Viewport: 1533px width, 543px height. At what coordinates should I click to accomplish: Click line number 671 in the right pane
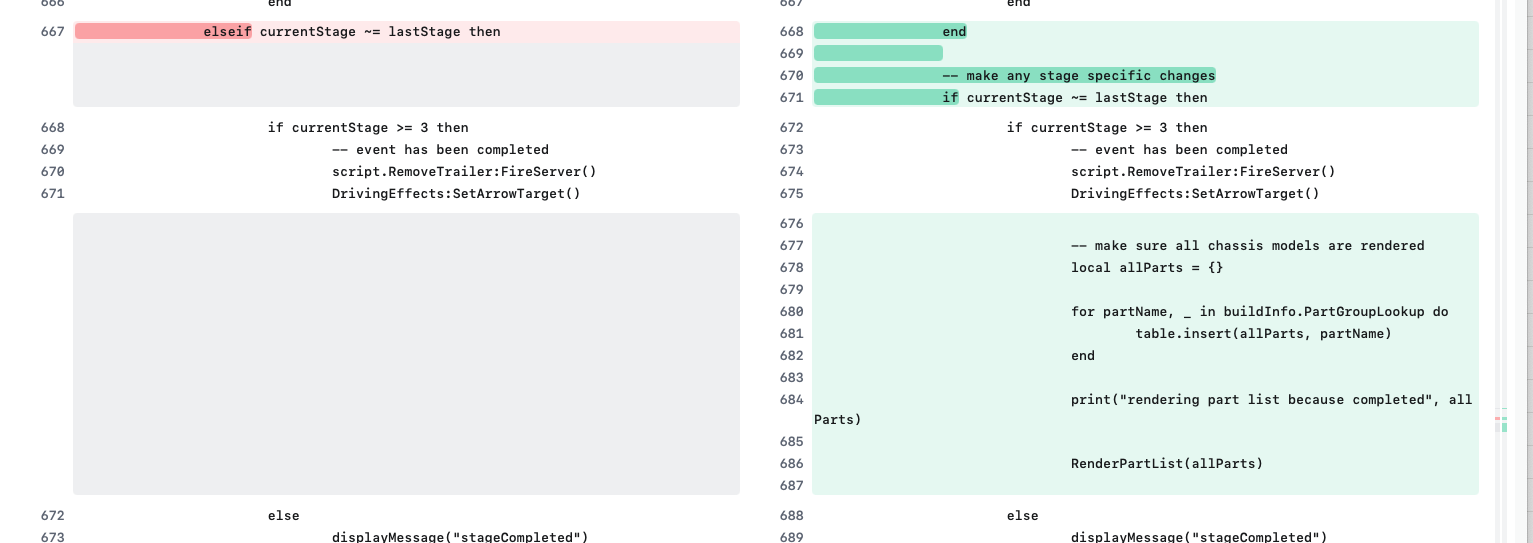tap(791, 98)
